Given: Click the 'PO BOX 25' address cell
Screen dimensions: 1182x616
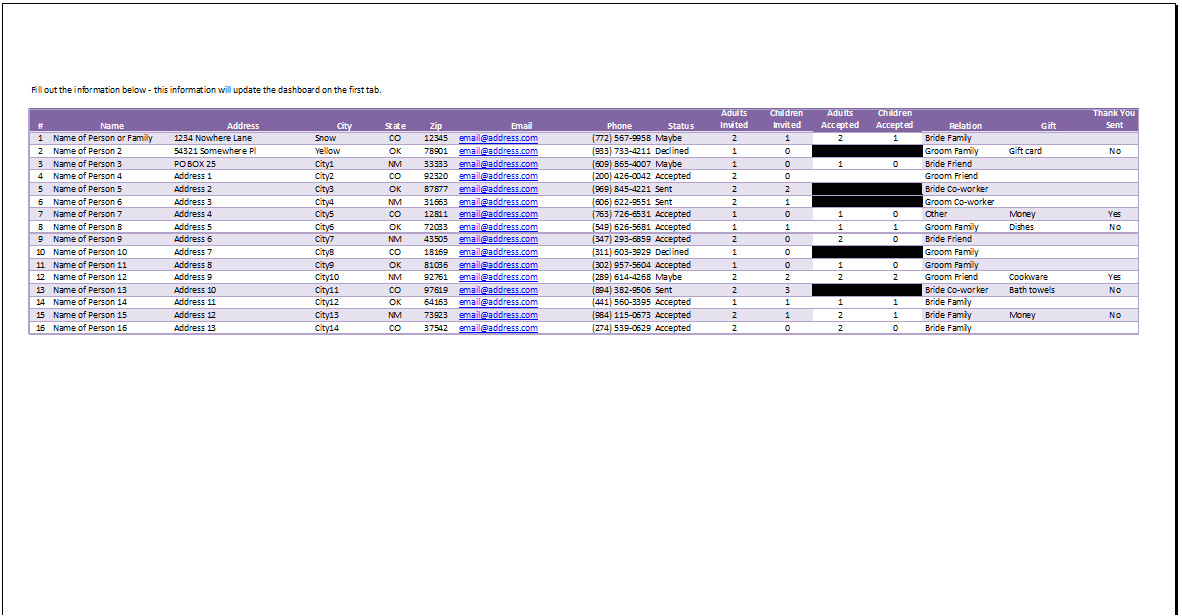Looking at the screenshot, I should [195, 164].
